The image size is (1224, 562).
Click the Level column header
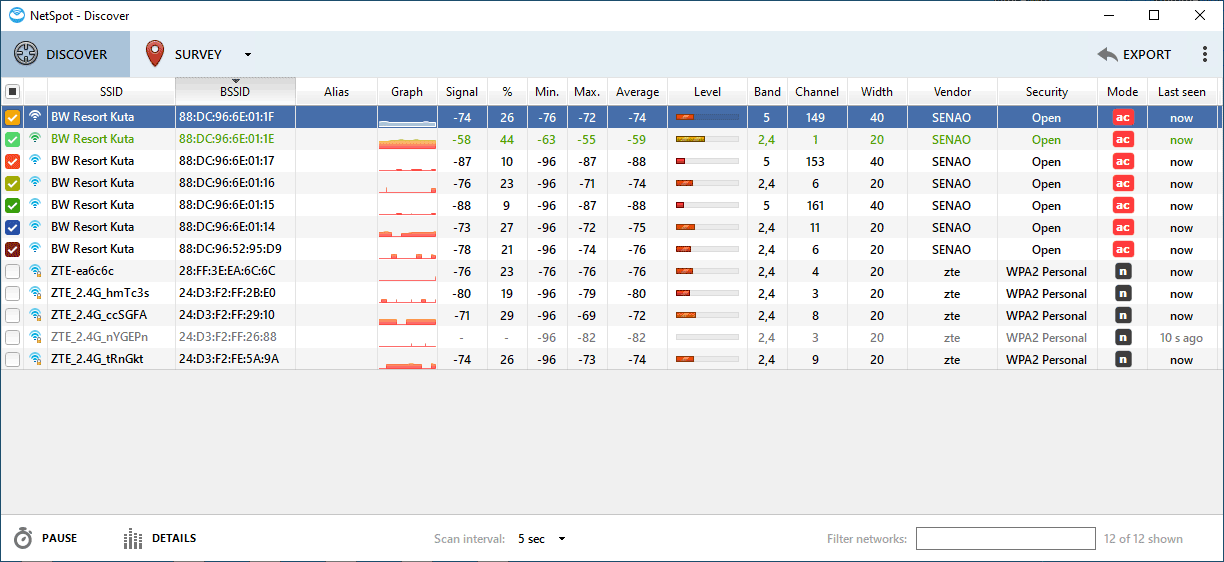pos(707,91)
